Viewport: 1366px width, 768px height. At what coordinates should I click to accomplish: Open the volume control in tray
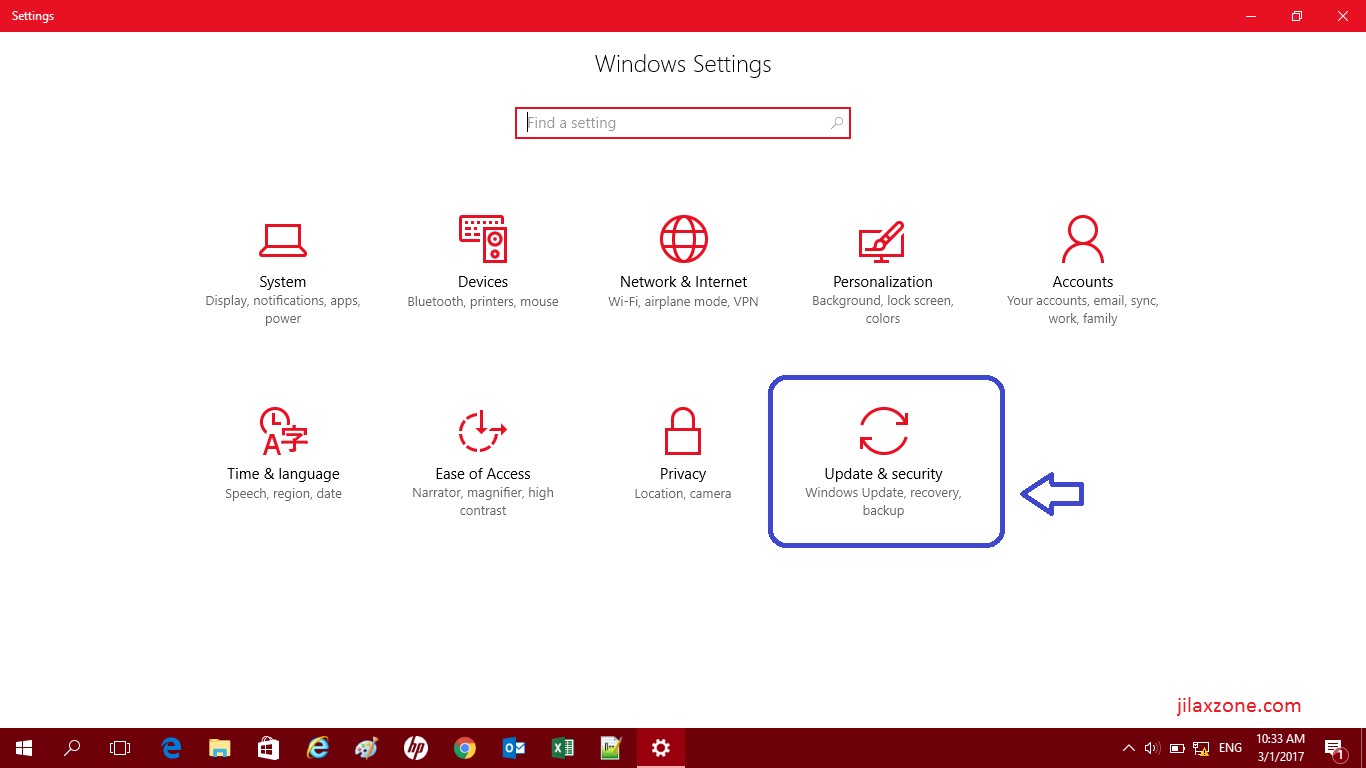coord(1151,748)
